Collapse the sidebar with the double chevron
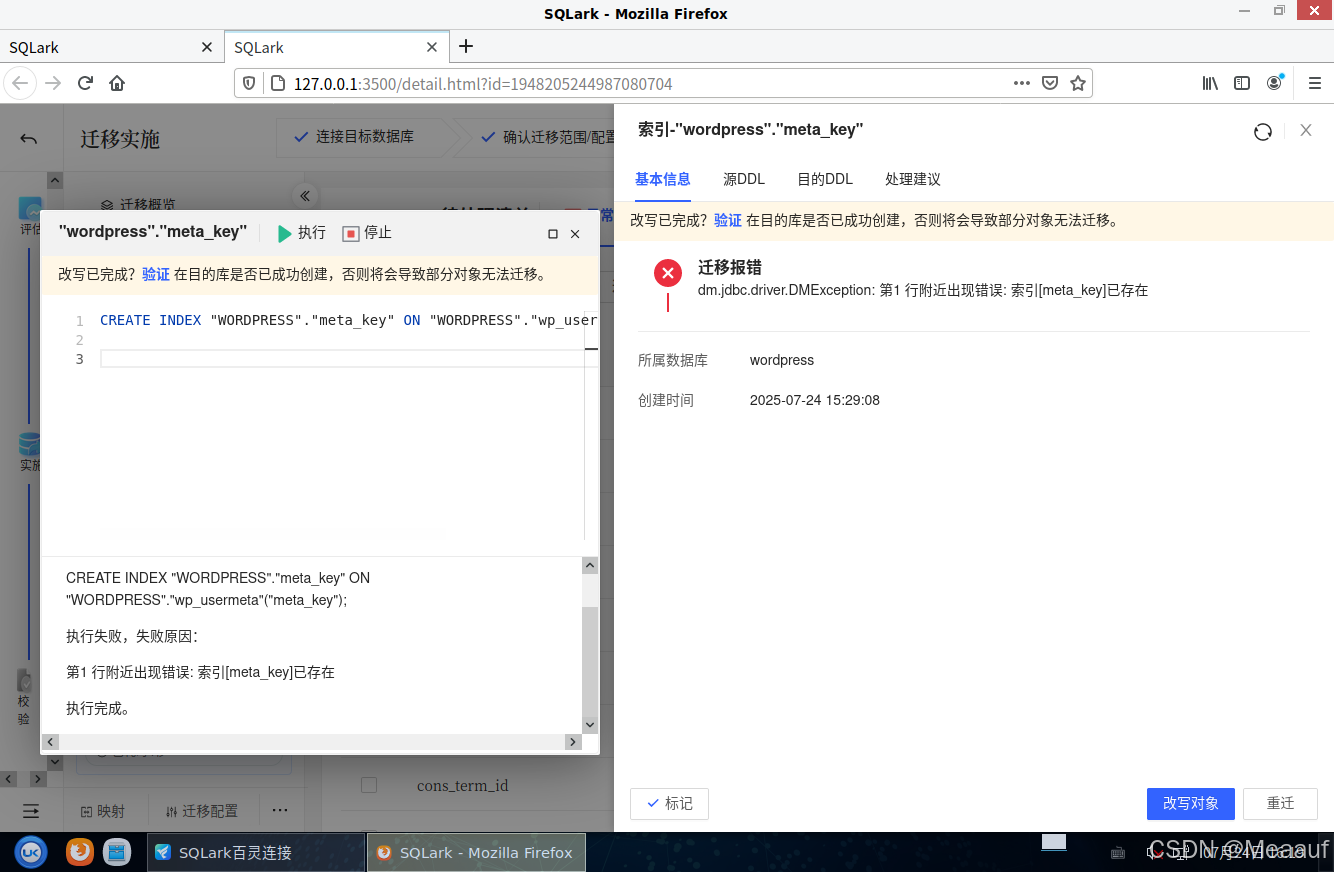1334x872 pixels. 305,196
